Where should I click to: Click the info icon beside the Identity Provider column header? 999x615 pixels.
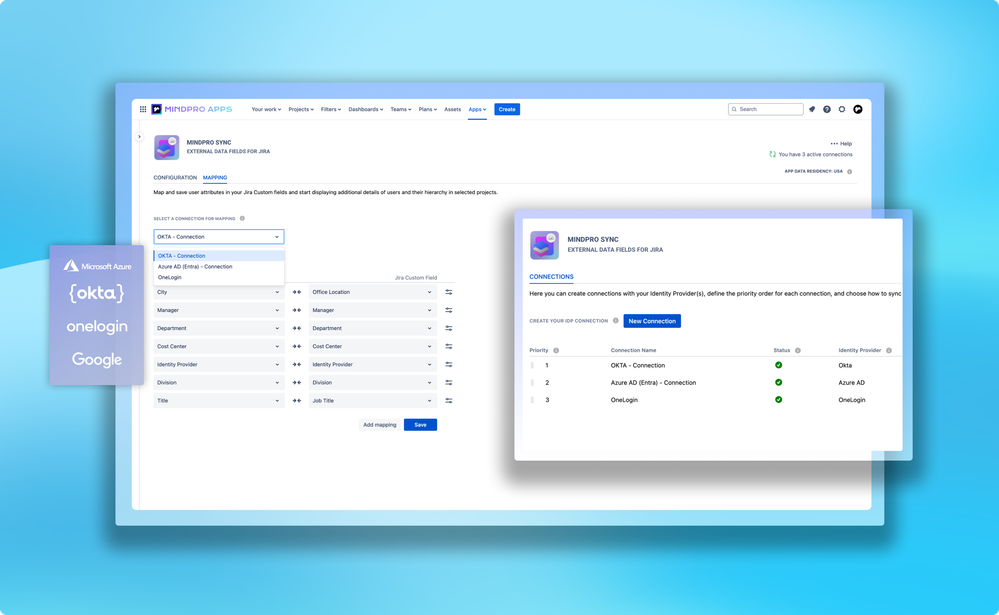click(x=889, y=351)
